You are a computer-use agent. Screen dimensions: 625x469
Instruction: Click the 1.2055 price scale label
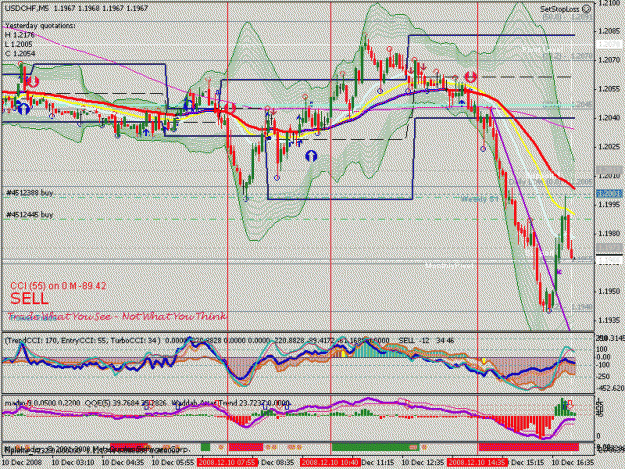(x=610, y=89)
